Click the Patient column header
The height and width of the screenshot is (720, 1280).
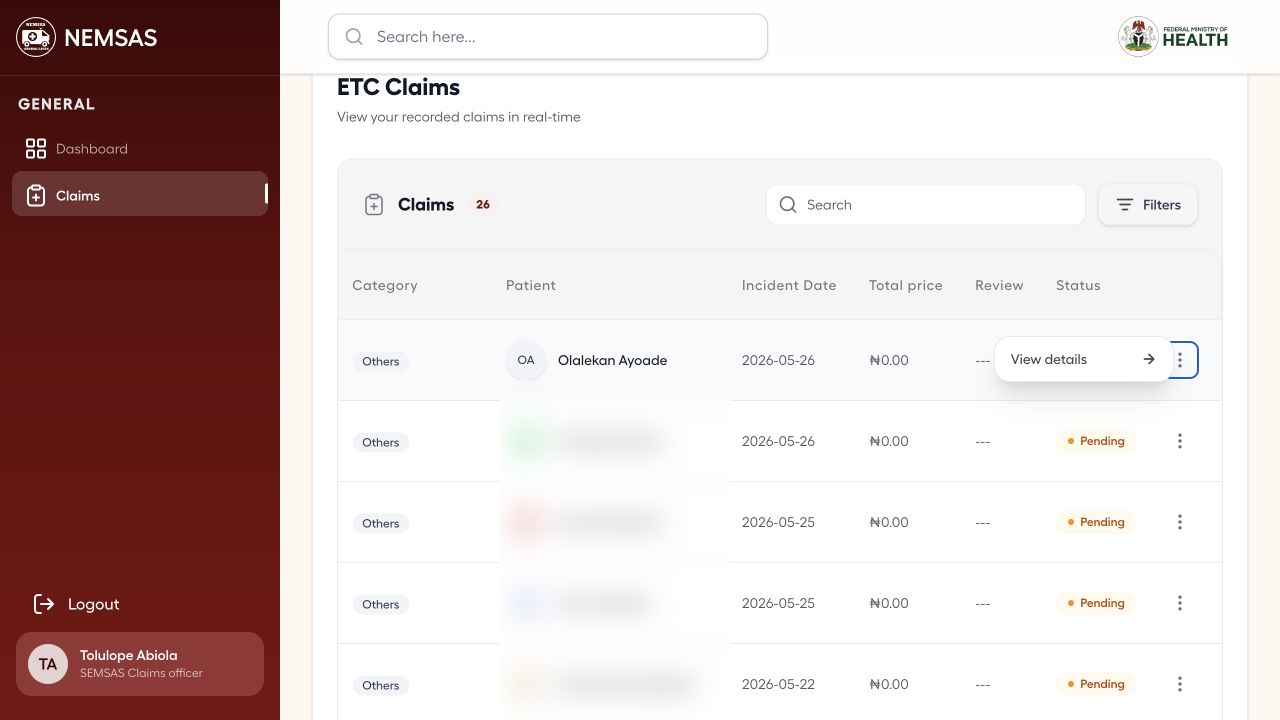(x=531, y=285)
